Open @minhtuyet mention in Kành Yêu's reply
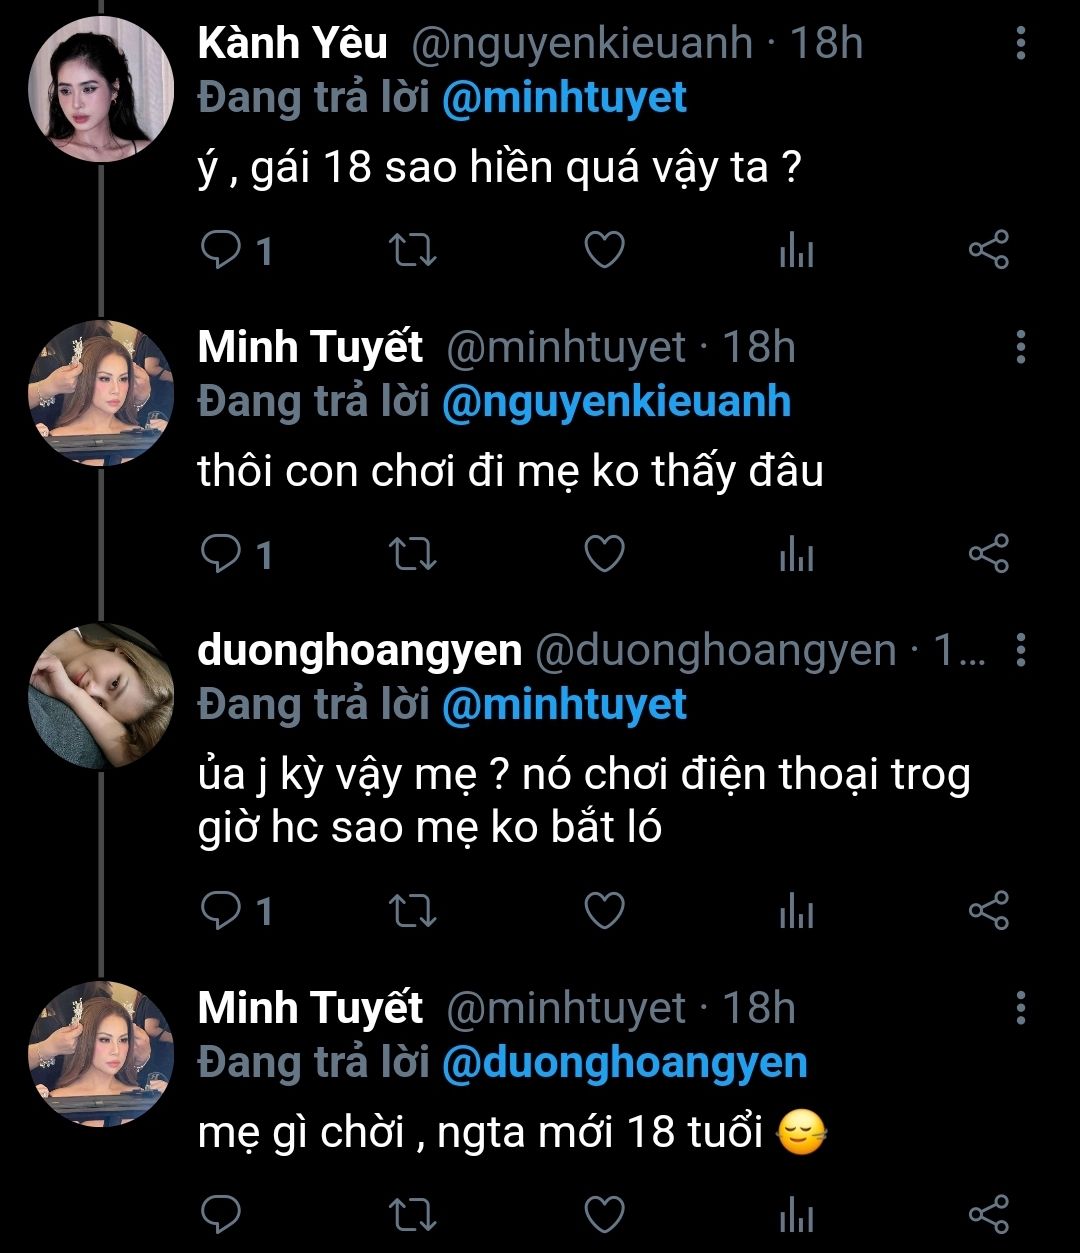The image size is (1080, 1253). coord(564,98)
